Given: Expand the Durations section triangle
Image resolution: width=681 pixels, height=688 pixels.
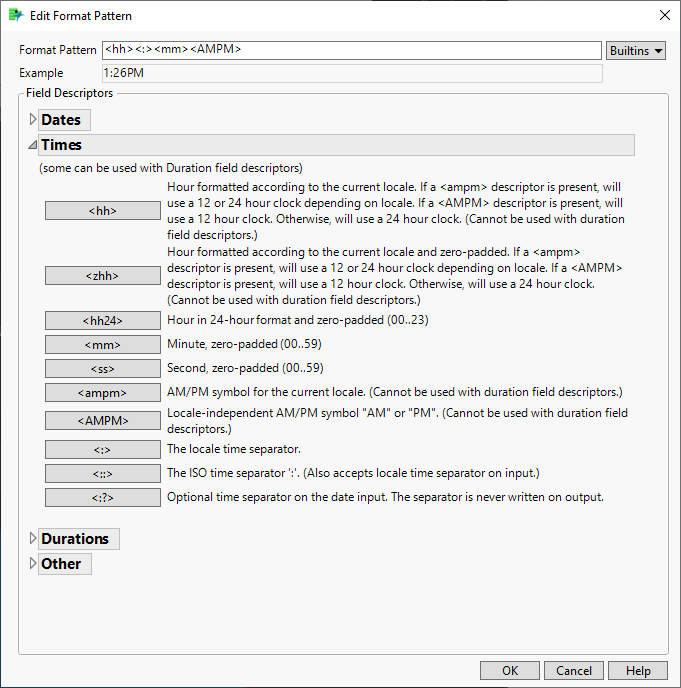Looking at the screenshot, I should click(32, 538).
